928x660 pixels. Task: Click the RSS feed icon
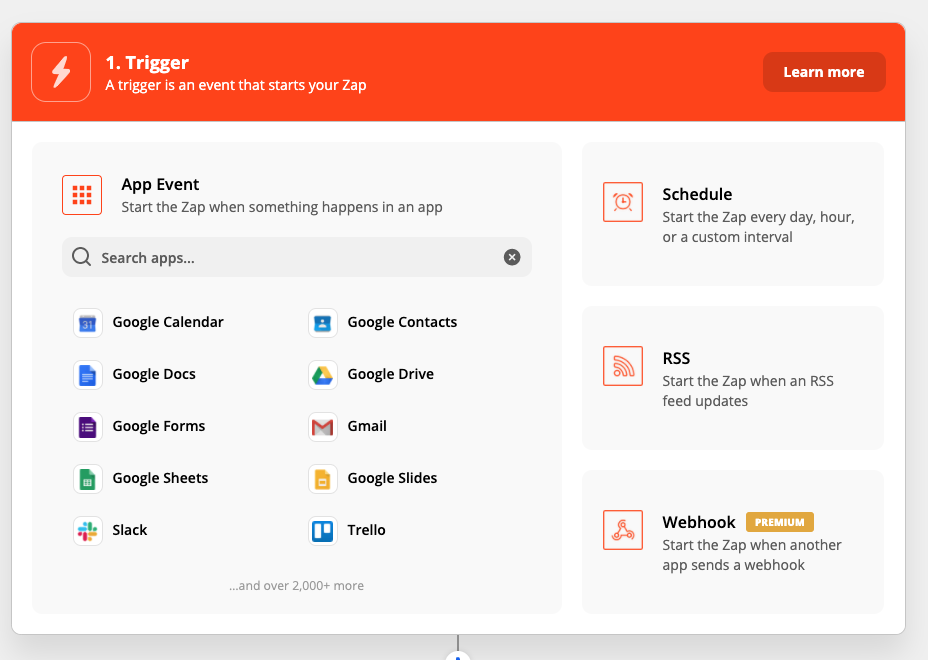622,366
